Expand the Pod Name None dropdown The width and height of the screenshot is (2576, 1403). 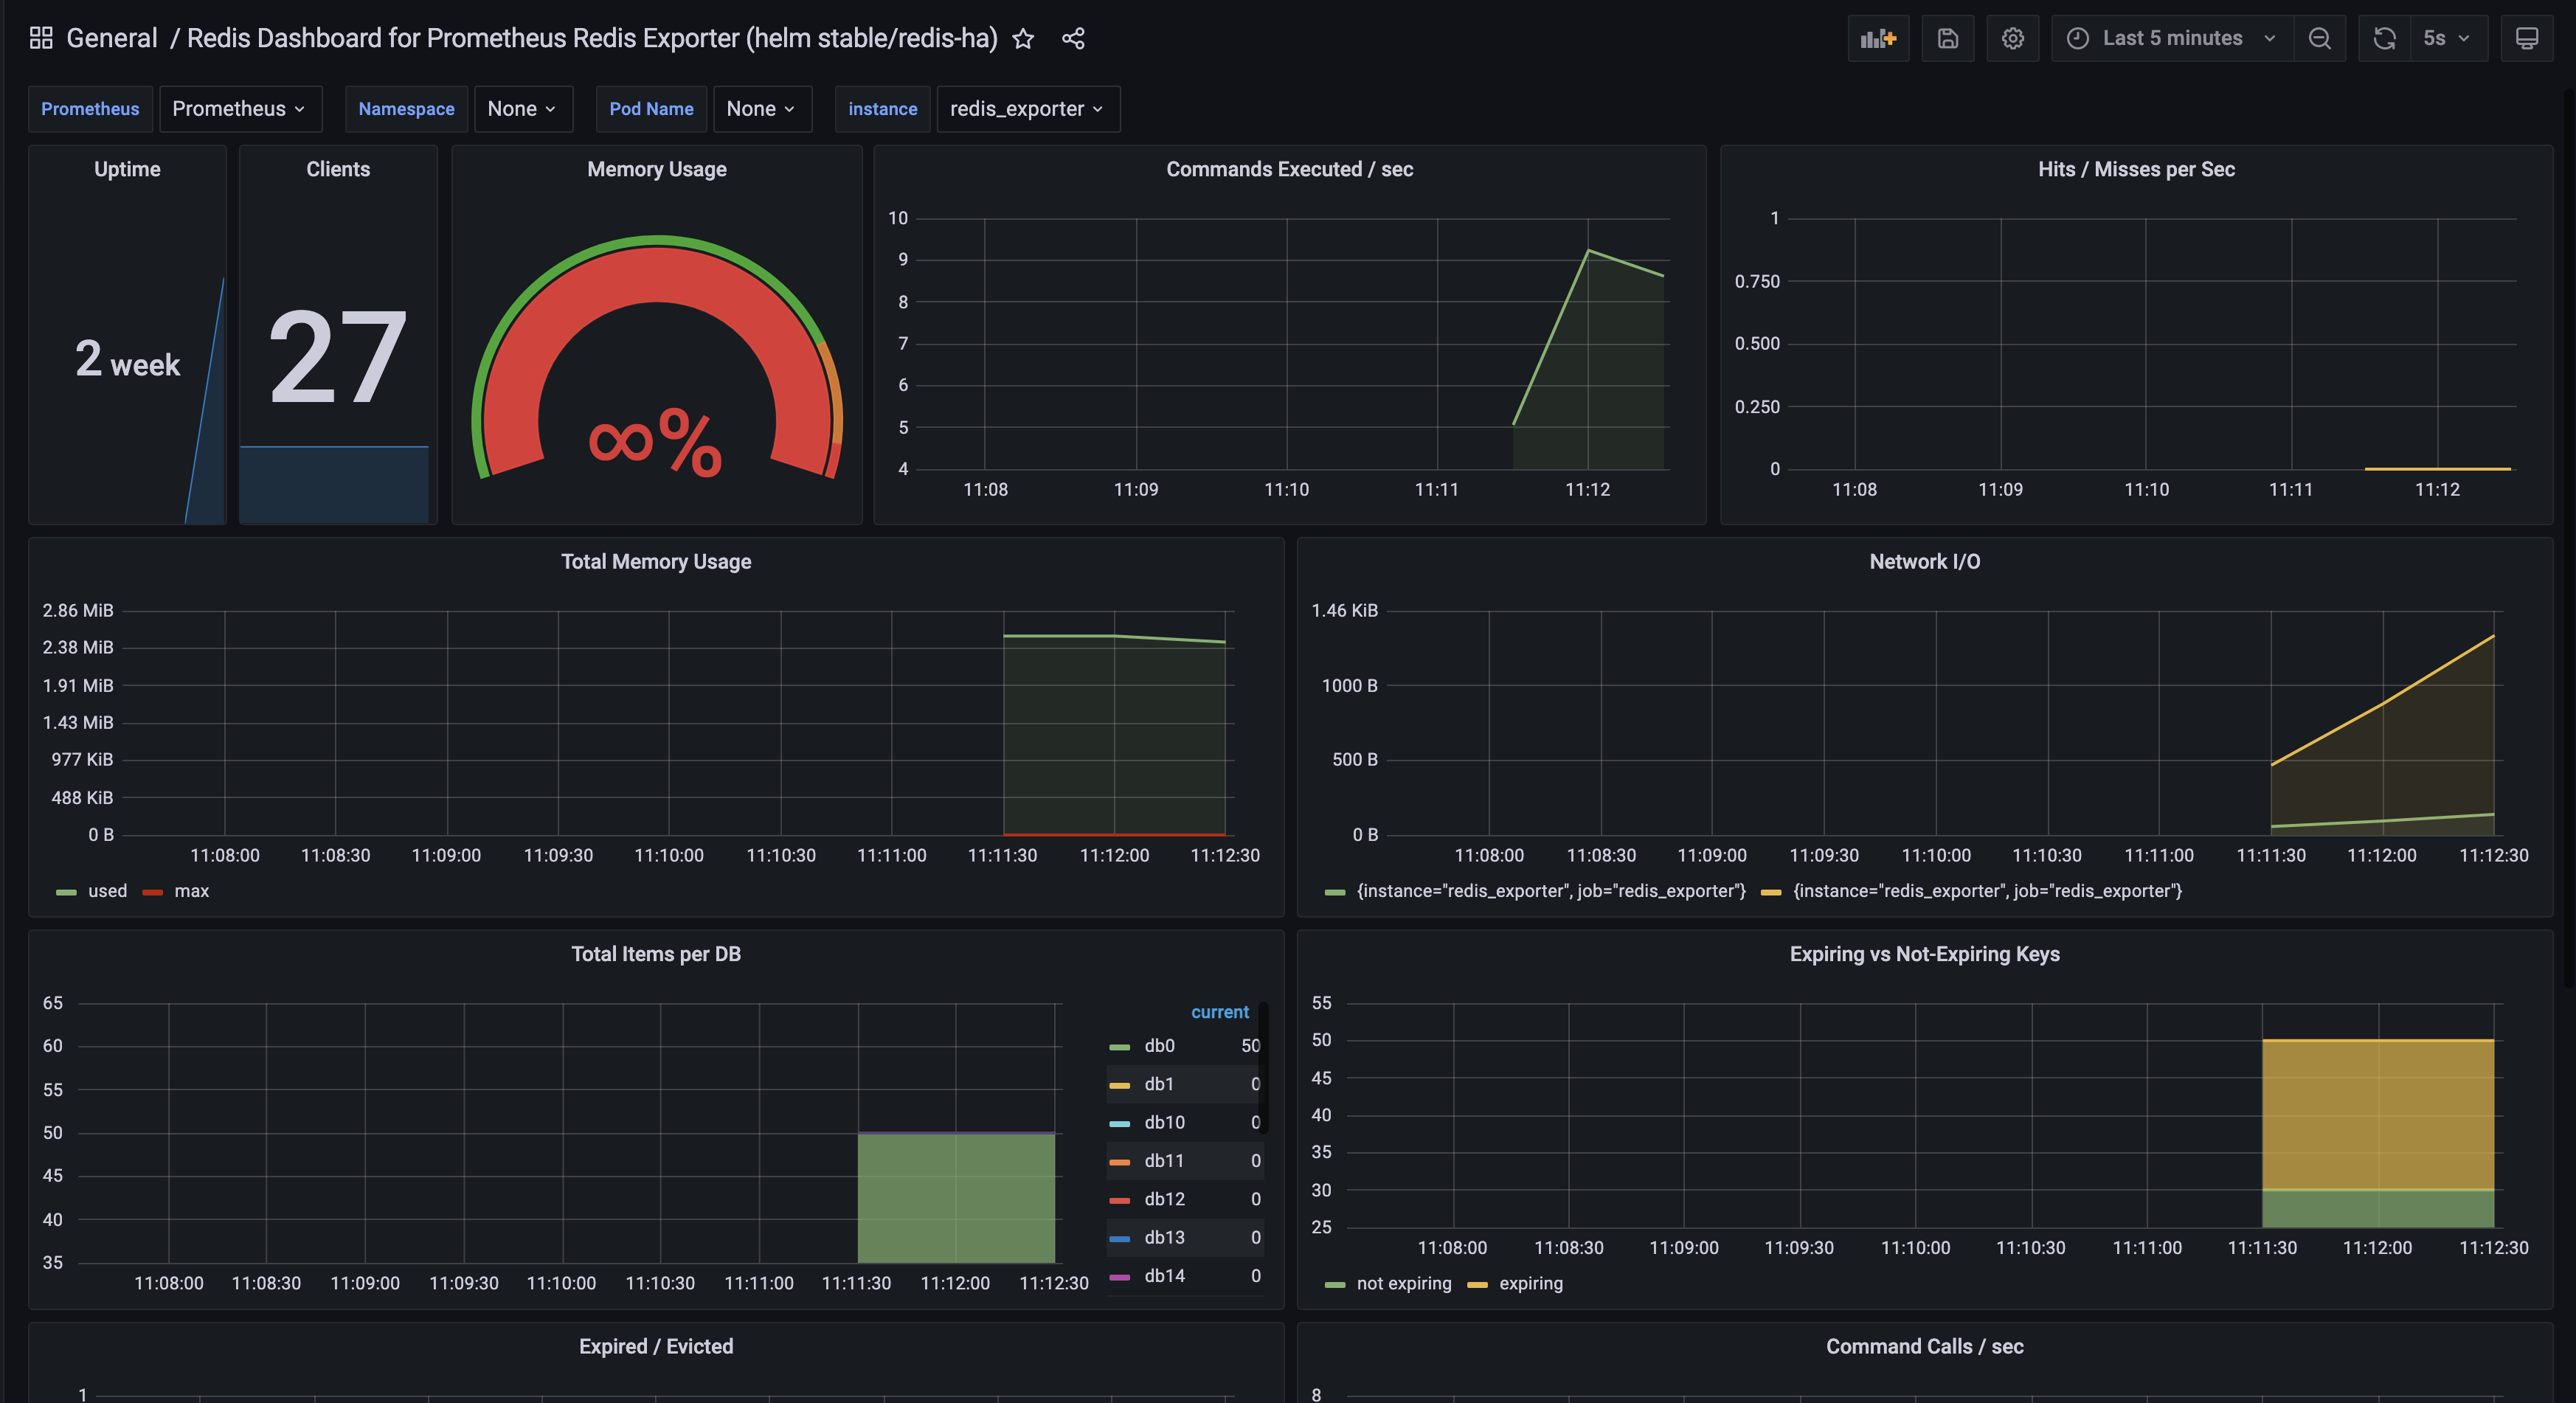click(762, 109)
